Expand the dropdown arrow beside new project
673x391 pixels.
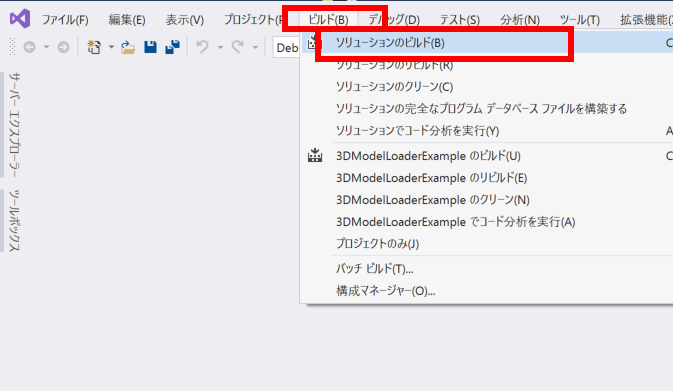pos(111,47)
